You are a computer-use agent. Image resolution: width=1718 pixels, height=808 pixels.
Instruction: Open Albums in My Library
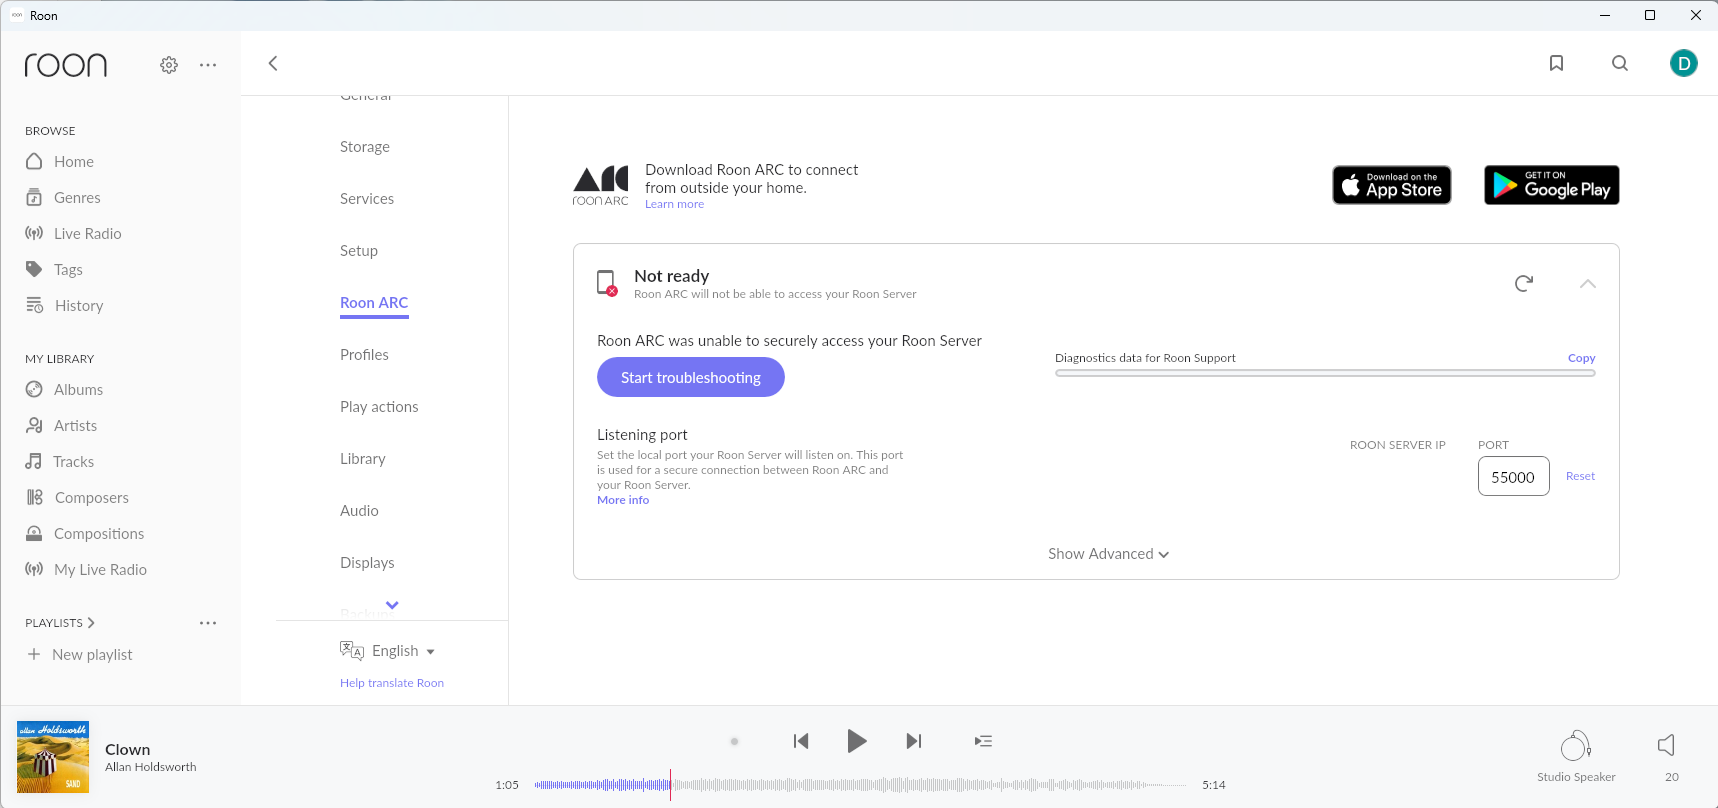[64, 390]
